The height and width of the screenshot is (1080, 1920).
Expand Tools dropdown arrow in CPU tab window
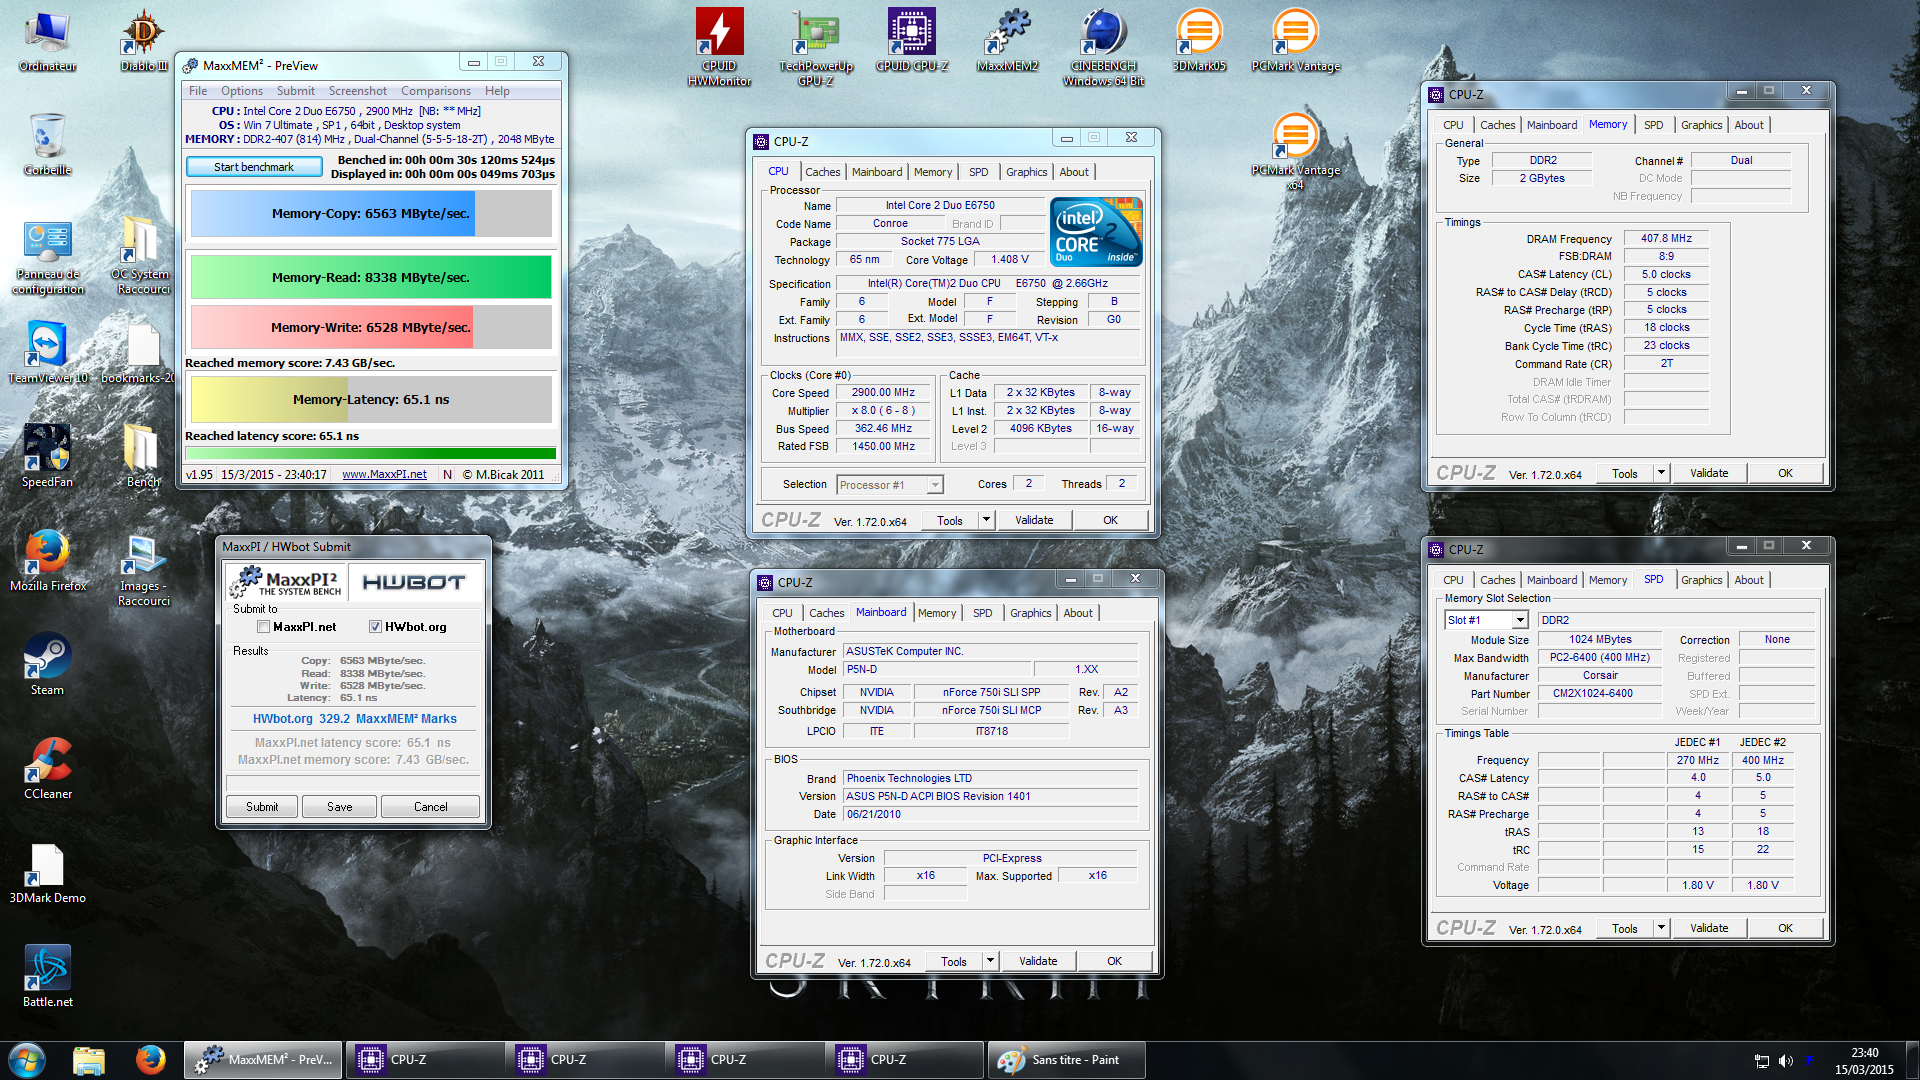click(986, 520)
